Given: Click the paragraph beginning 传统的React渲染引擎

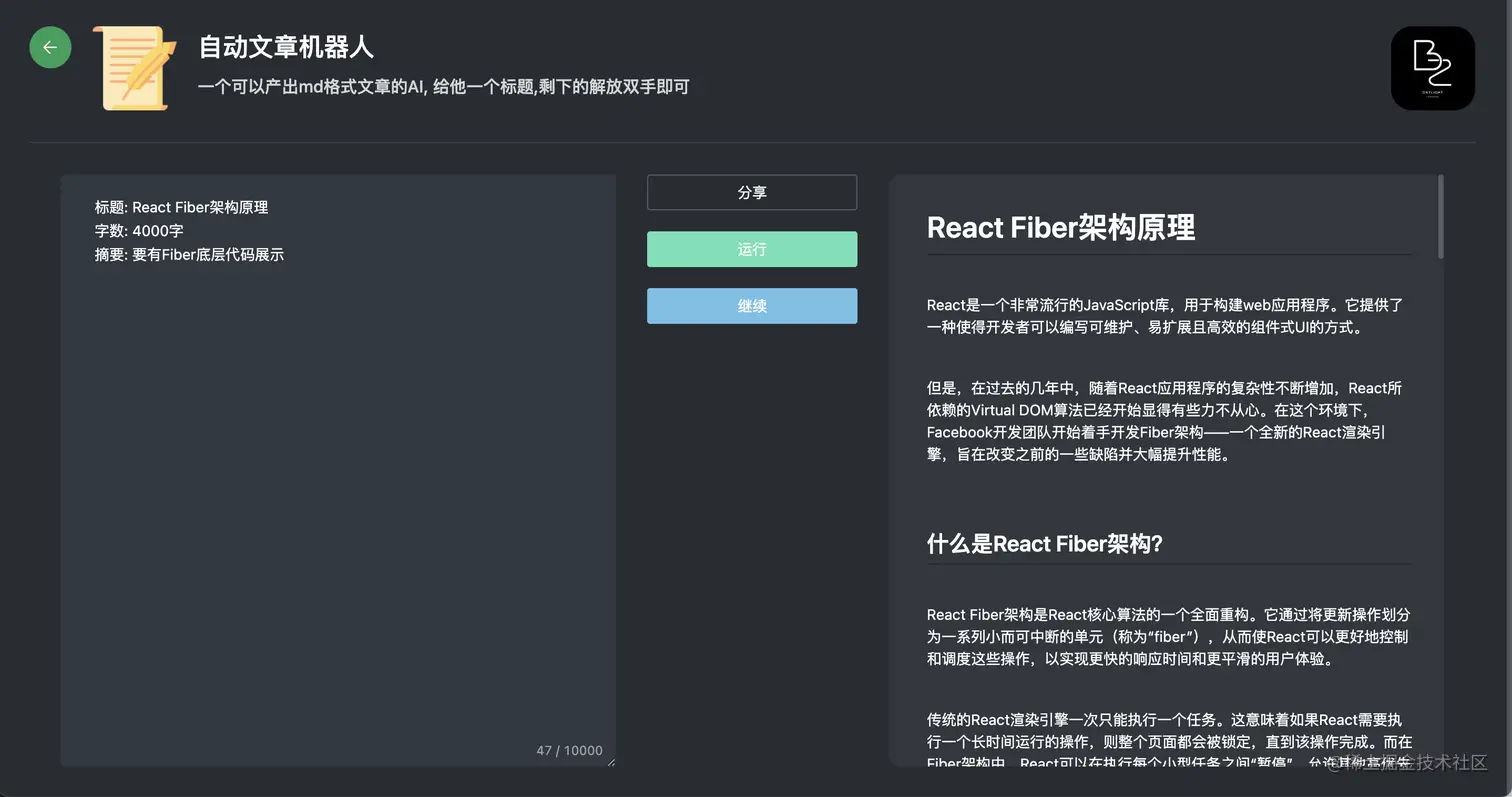Looking at the screenshot, I should [x=1169, y=741].
